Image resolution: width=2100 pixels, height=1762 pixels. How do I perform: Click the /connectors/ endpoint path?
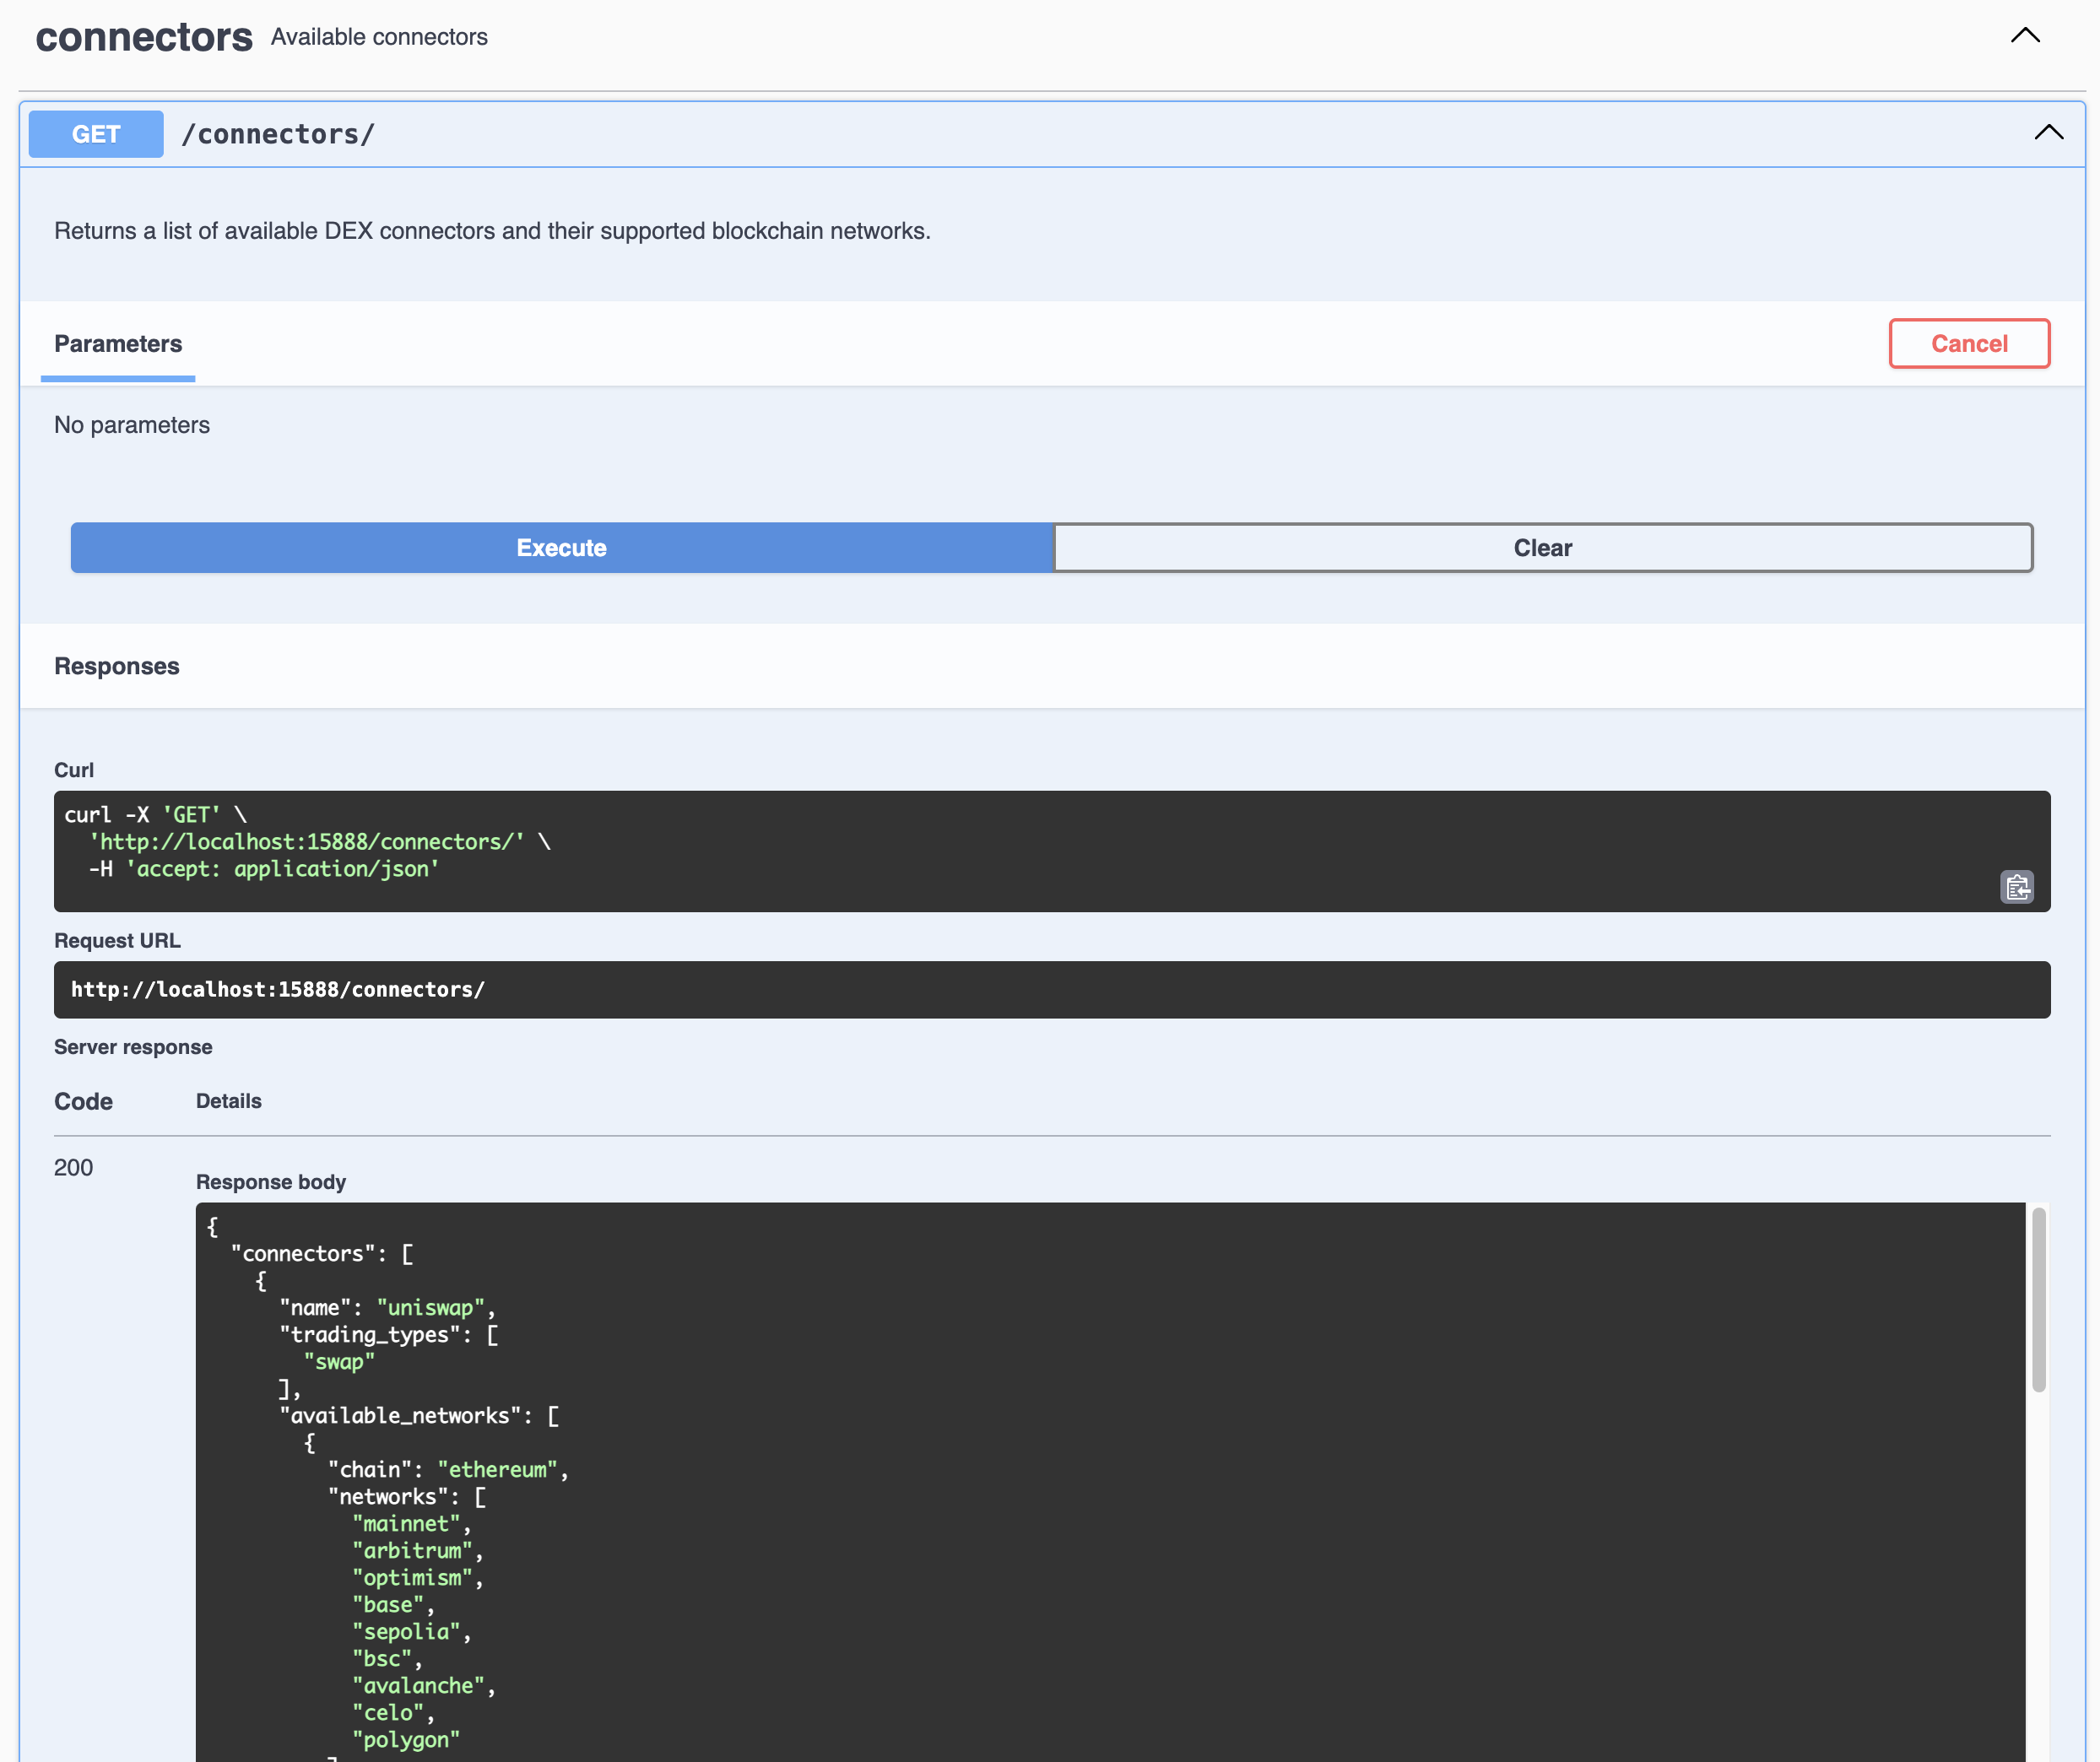pyautogui.click(x=278, y=134)
